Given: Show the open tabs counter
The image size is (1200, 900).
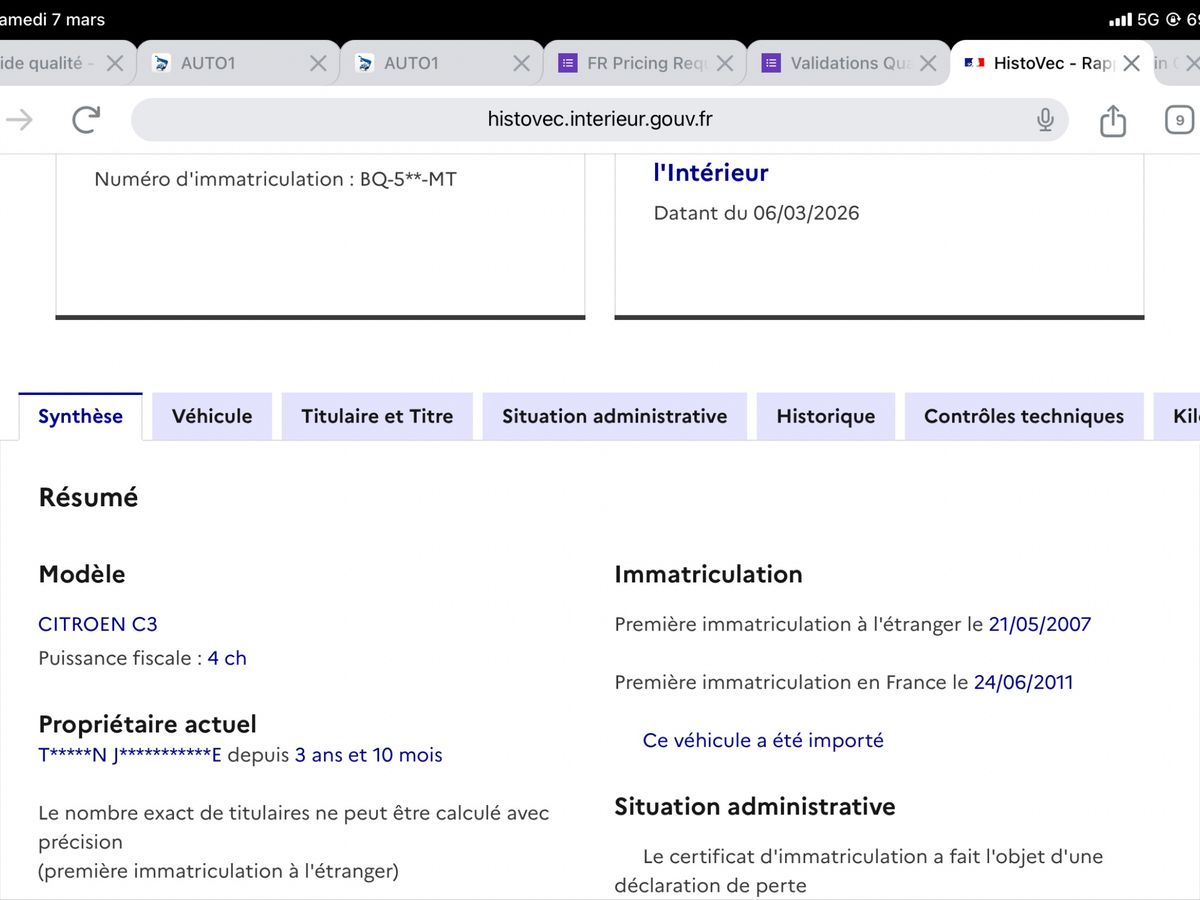Looking at the screenshot, I should (x=1180, y=120).
